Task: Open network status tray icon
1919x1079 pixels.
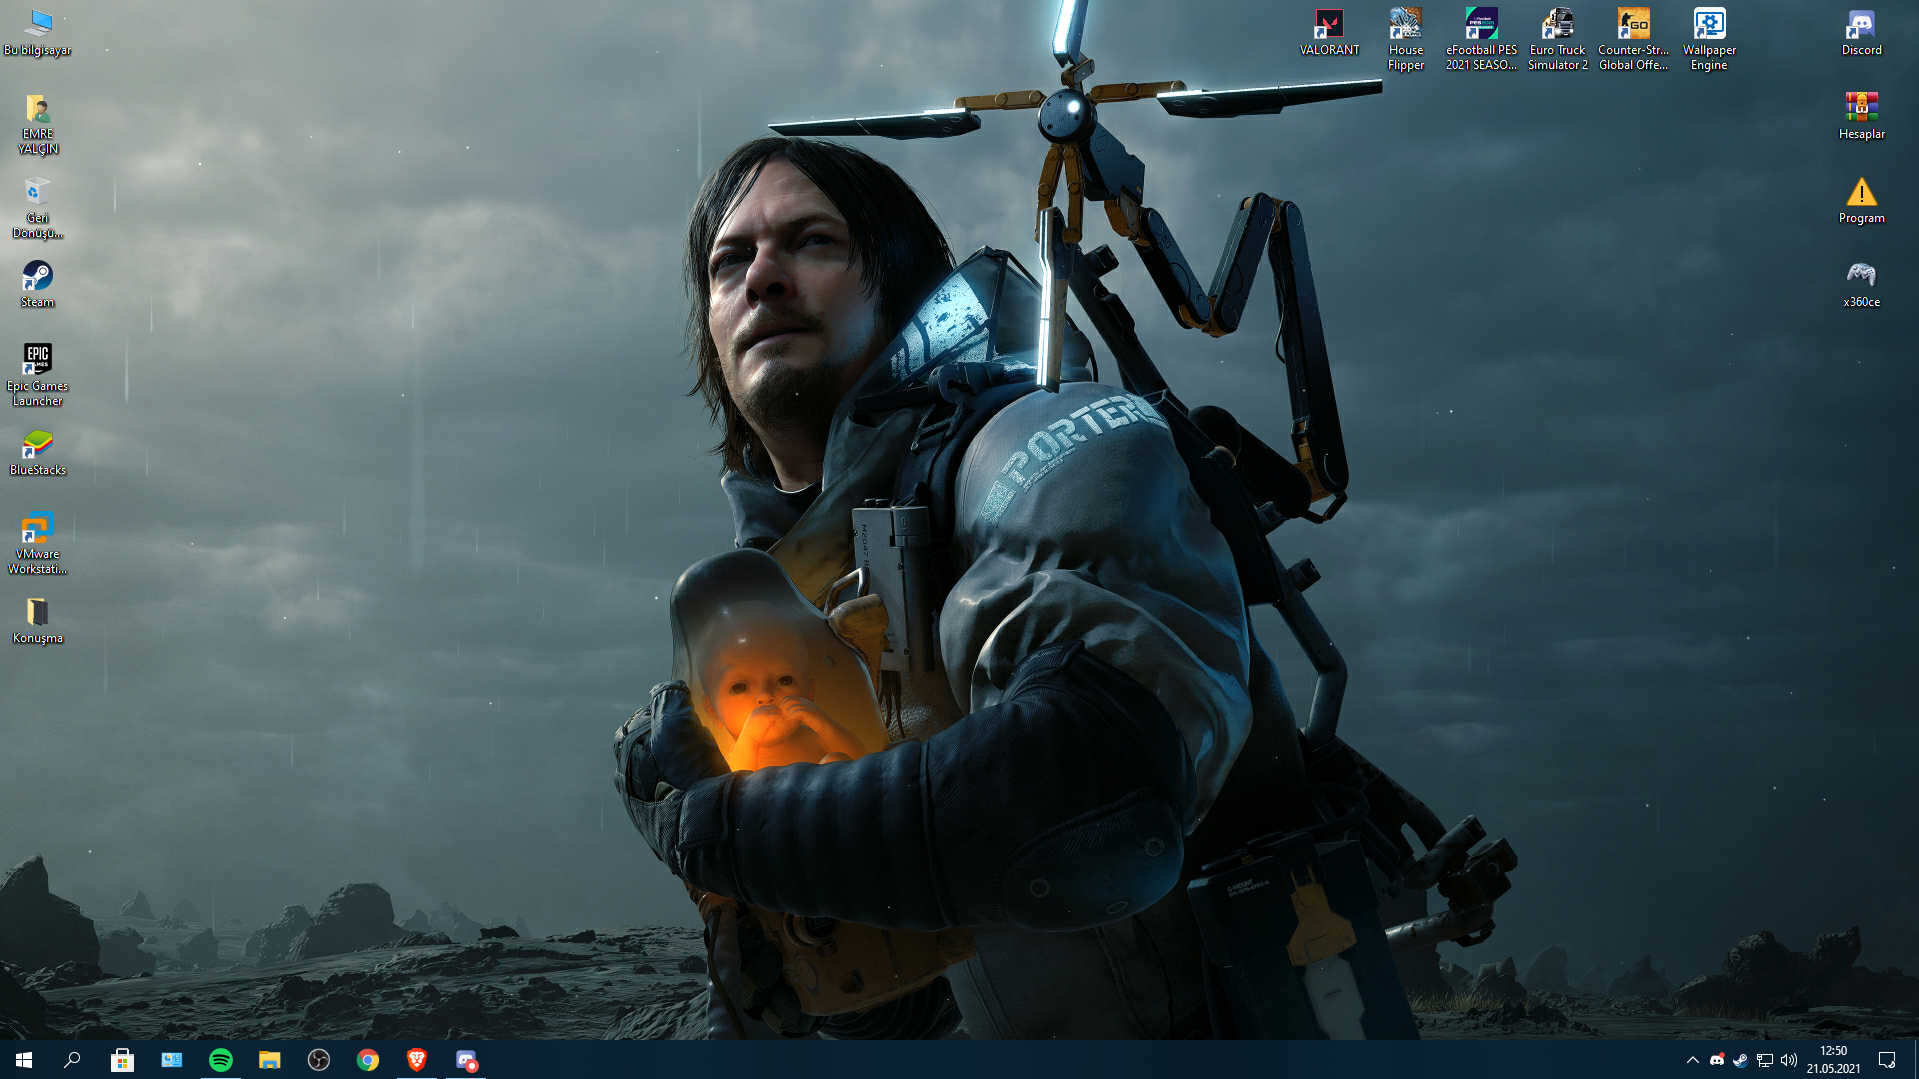Action: 1765,1060
